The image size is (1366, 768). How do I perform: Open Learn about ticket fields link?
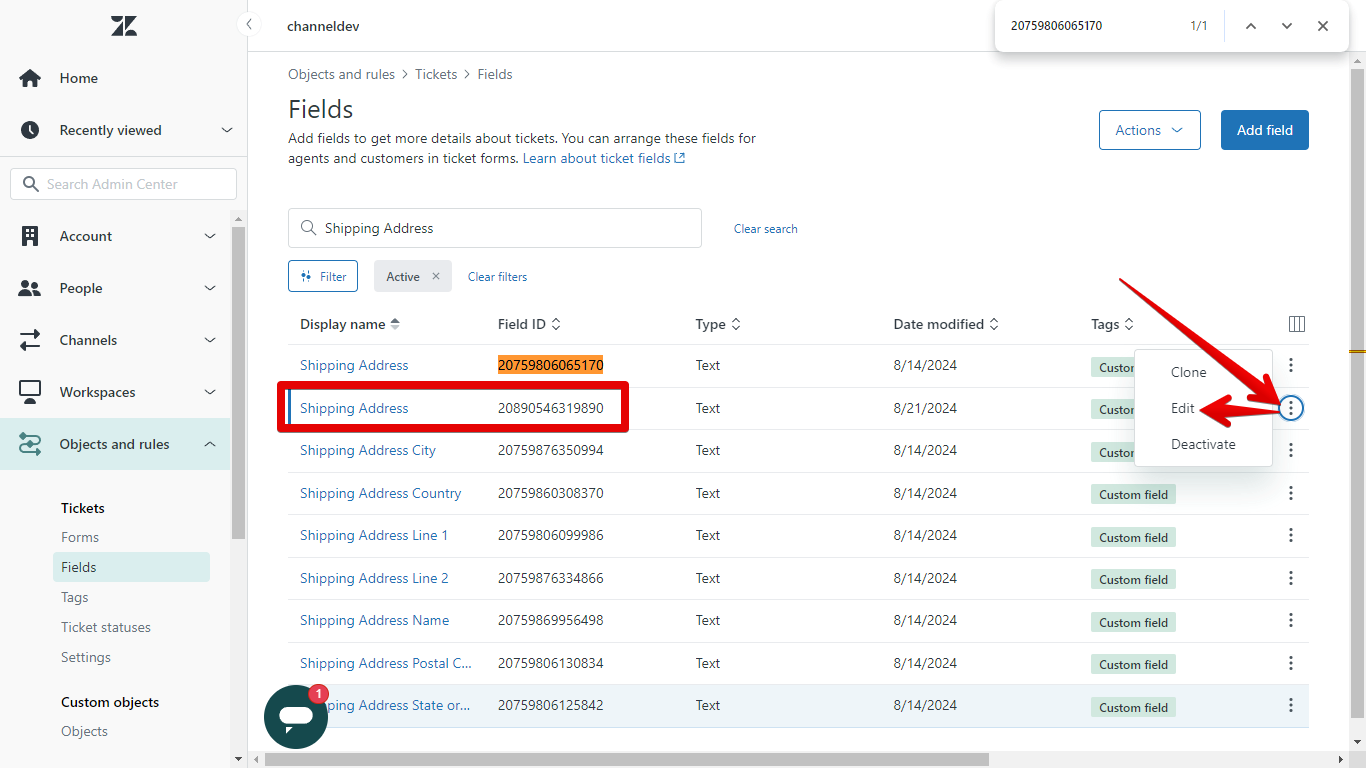point(604,158)
